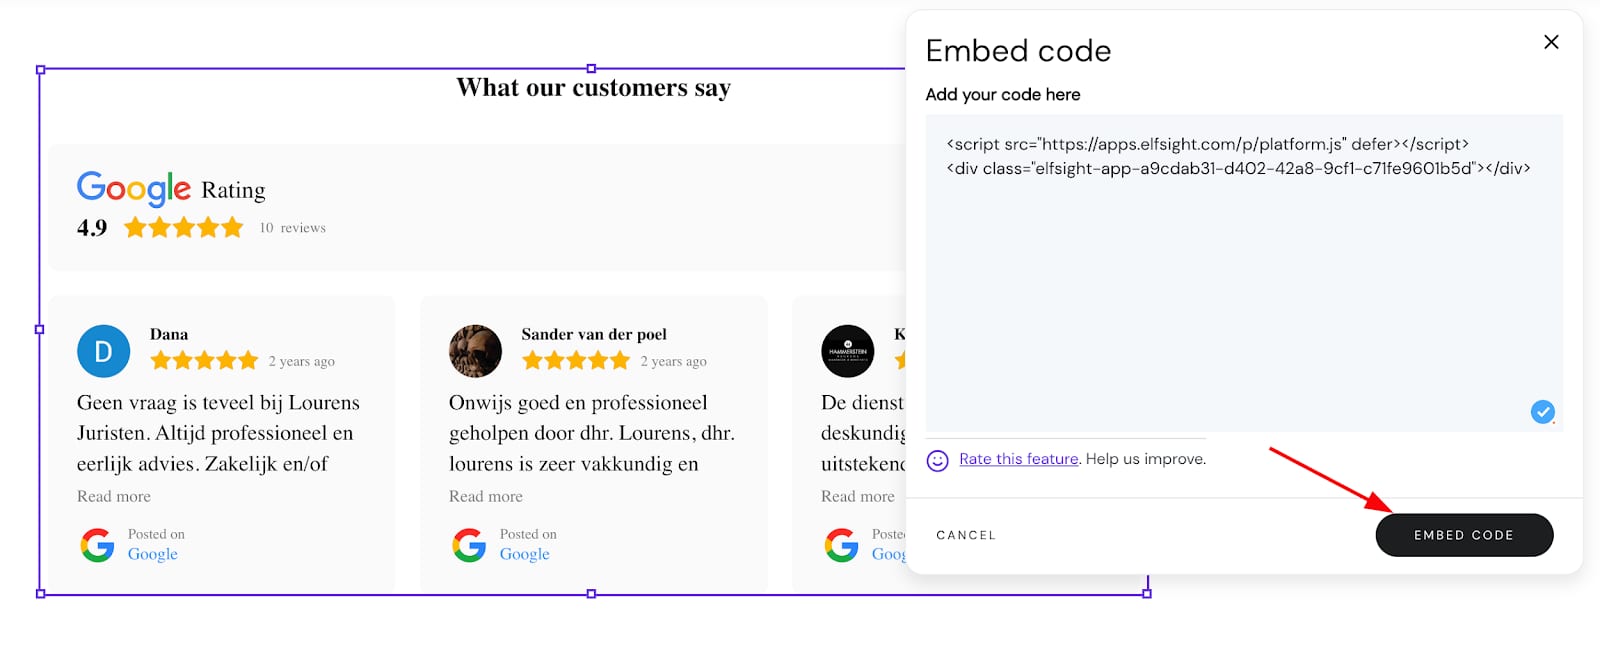The image size is (1600, 660).
Task: Open Google link under Dana's review
Action: tap(153, 554)
